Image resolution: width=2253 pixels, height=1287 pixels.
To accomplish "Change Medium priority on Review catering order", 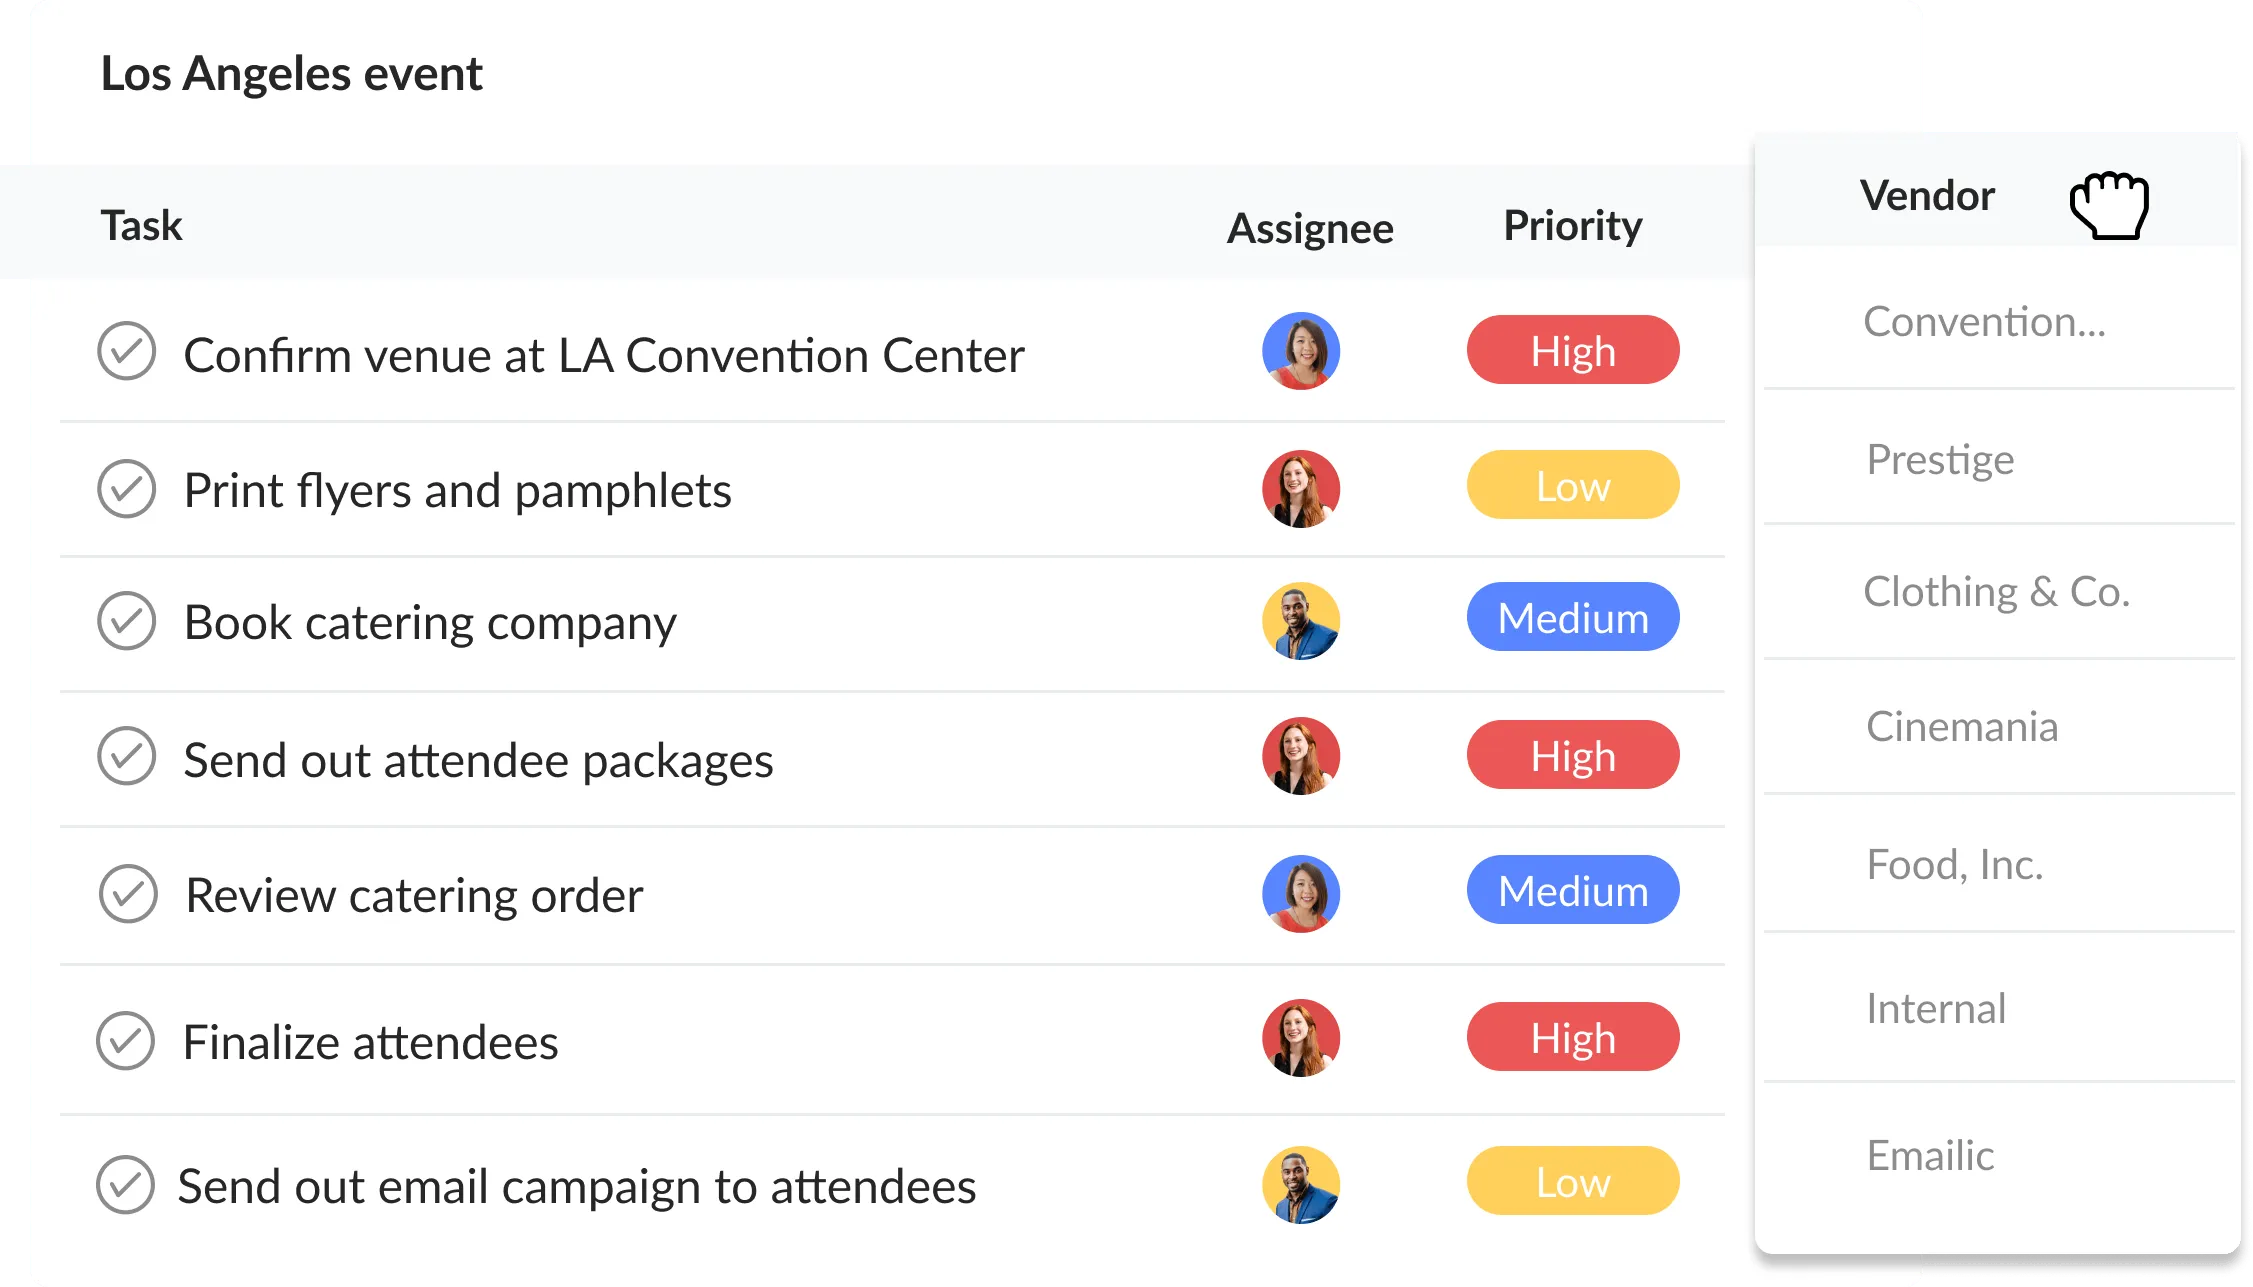I will pyautogui.click(x=1572, y=890).
